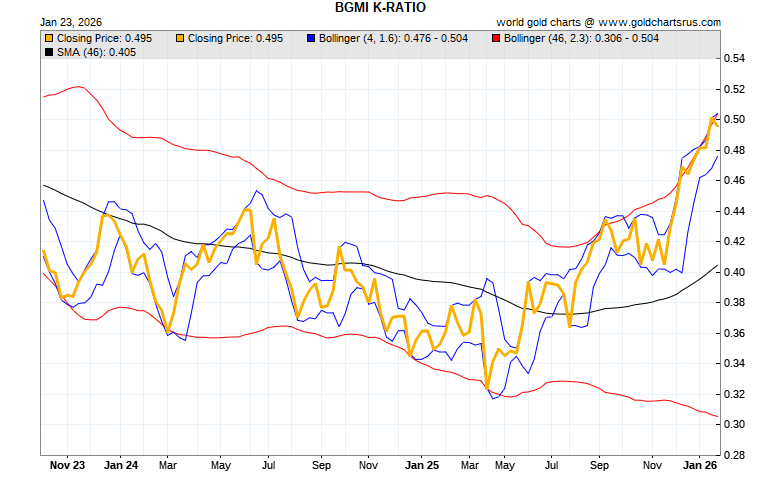Click the BGMI K-RATIO chart title
Viewport: 760px width, 491px height.
[x=379, y=7]
